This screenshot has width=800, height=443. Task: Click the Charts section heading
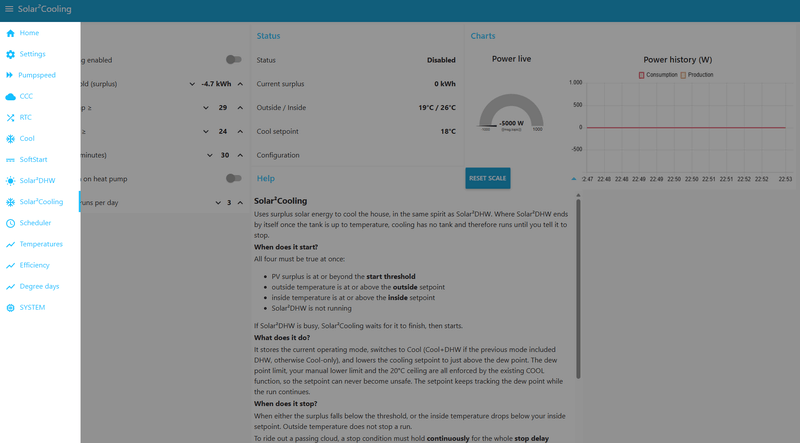click(483, 36)
